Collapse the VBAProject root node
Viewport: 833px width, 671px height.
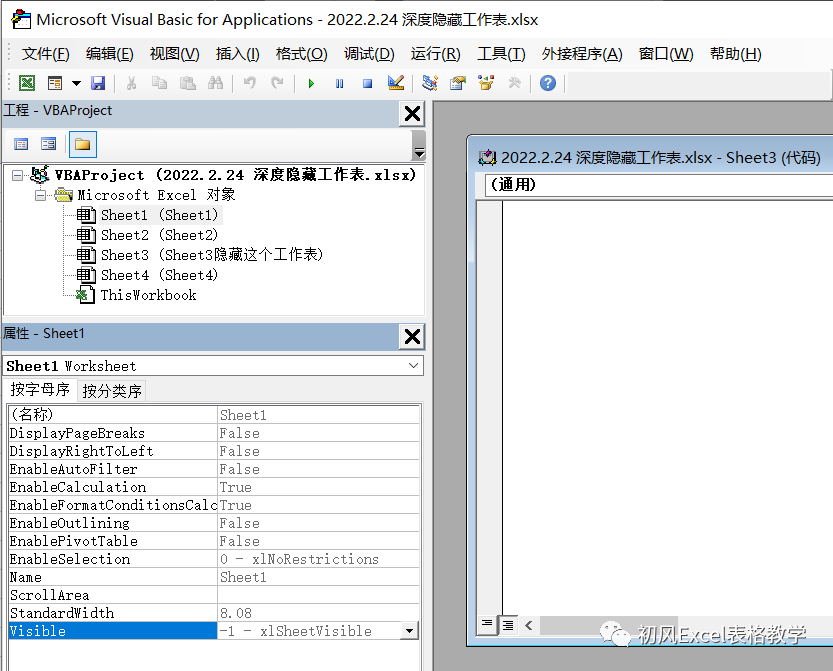(x=17, y=175)
